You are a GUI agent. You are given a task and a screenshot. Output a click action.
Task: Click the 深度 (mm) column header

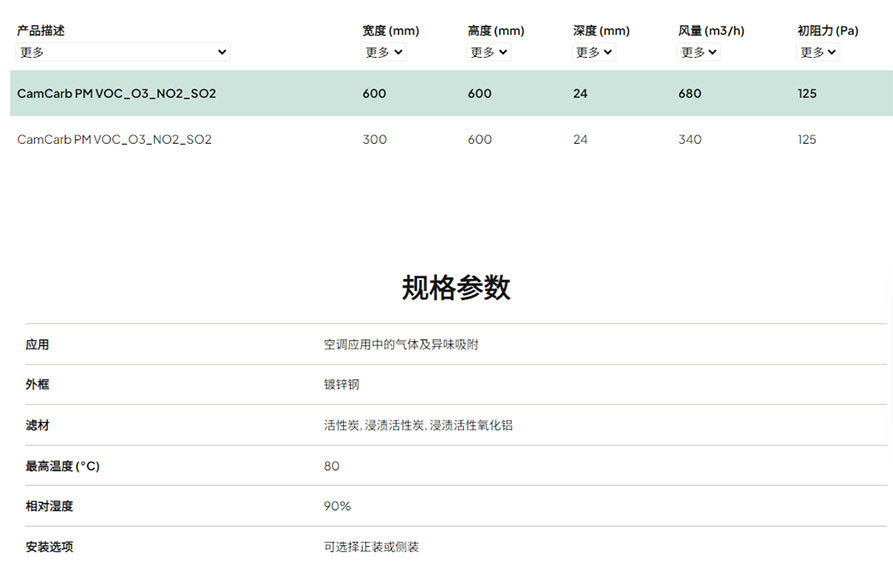click(x=601, y=31)
